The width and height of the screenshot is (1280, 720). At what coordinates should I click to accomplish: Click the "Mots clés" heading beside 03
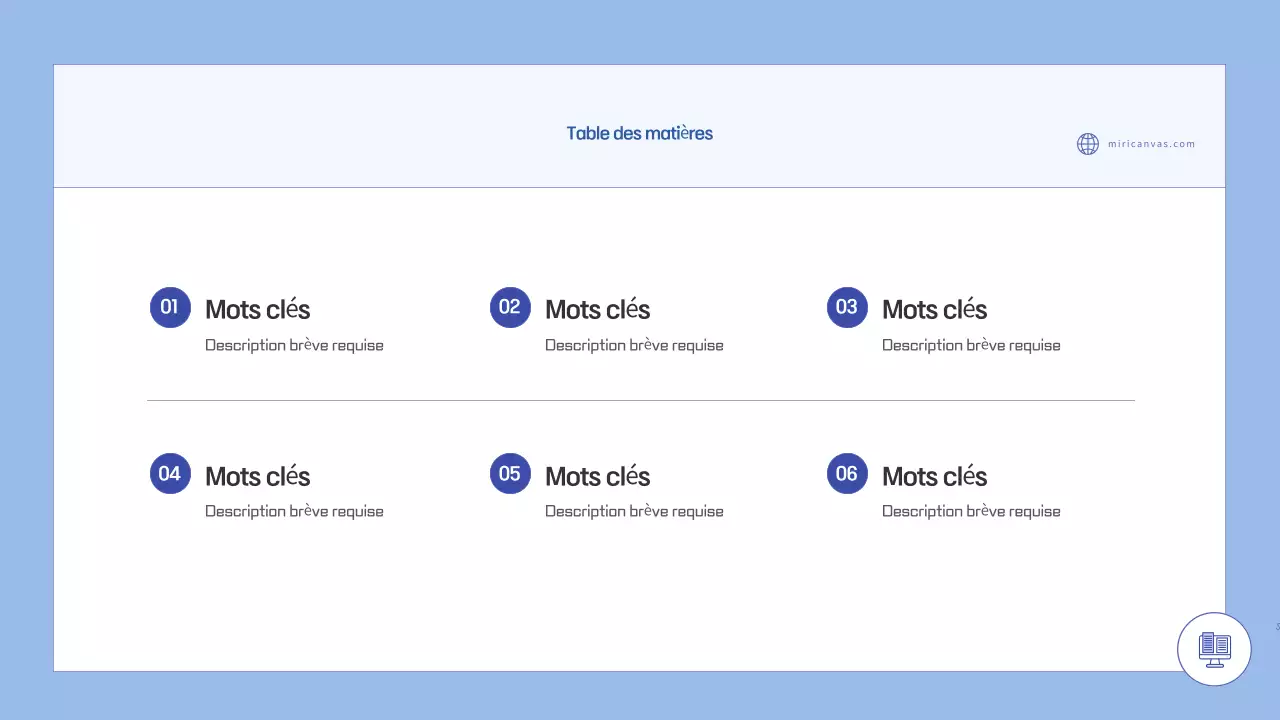[934, 310]
